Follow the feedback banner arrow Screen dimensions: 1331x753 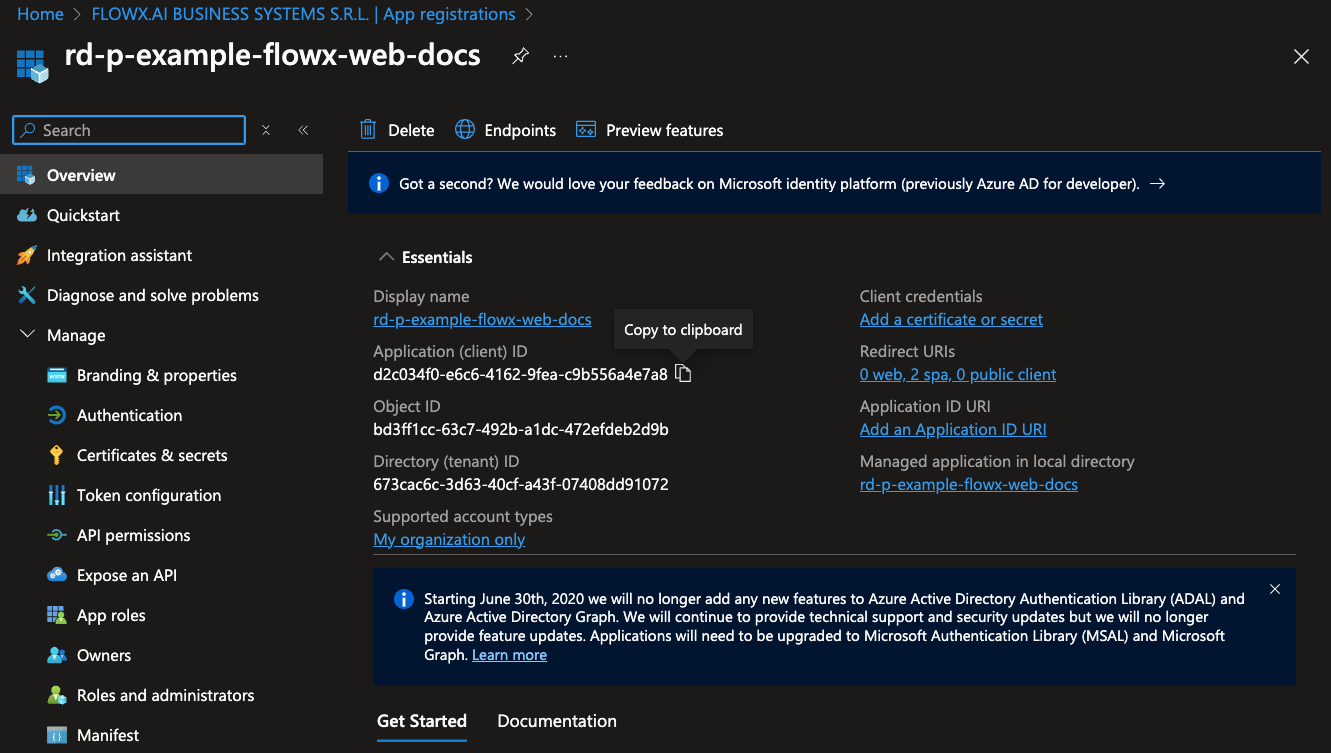pos(1157,184)
